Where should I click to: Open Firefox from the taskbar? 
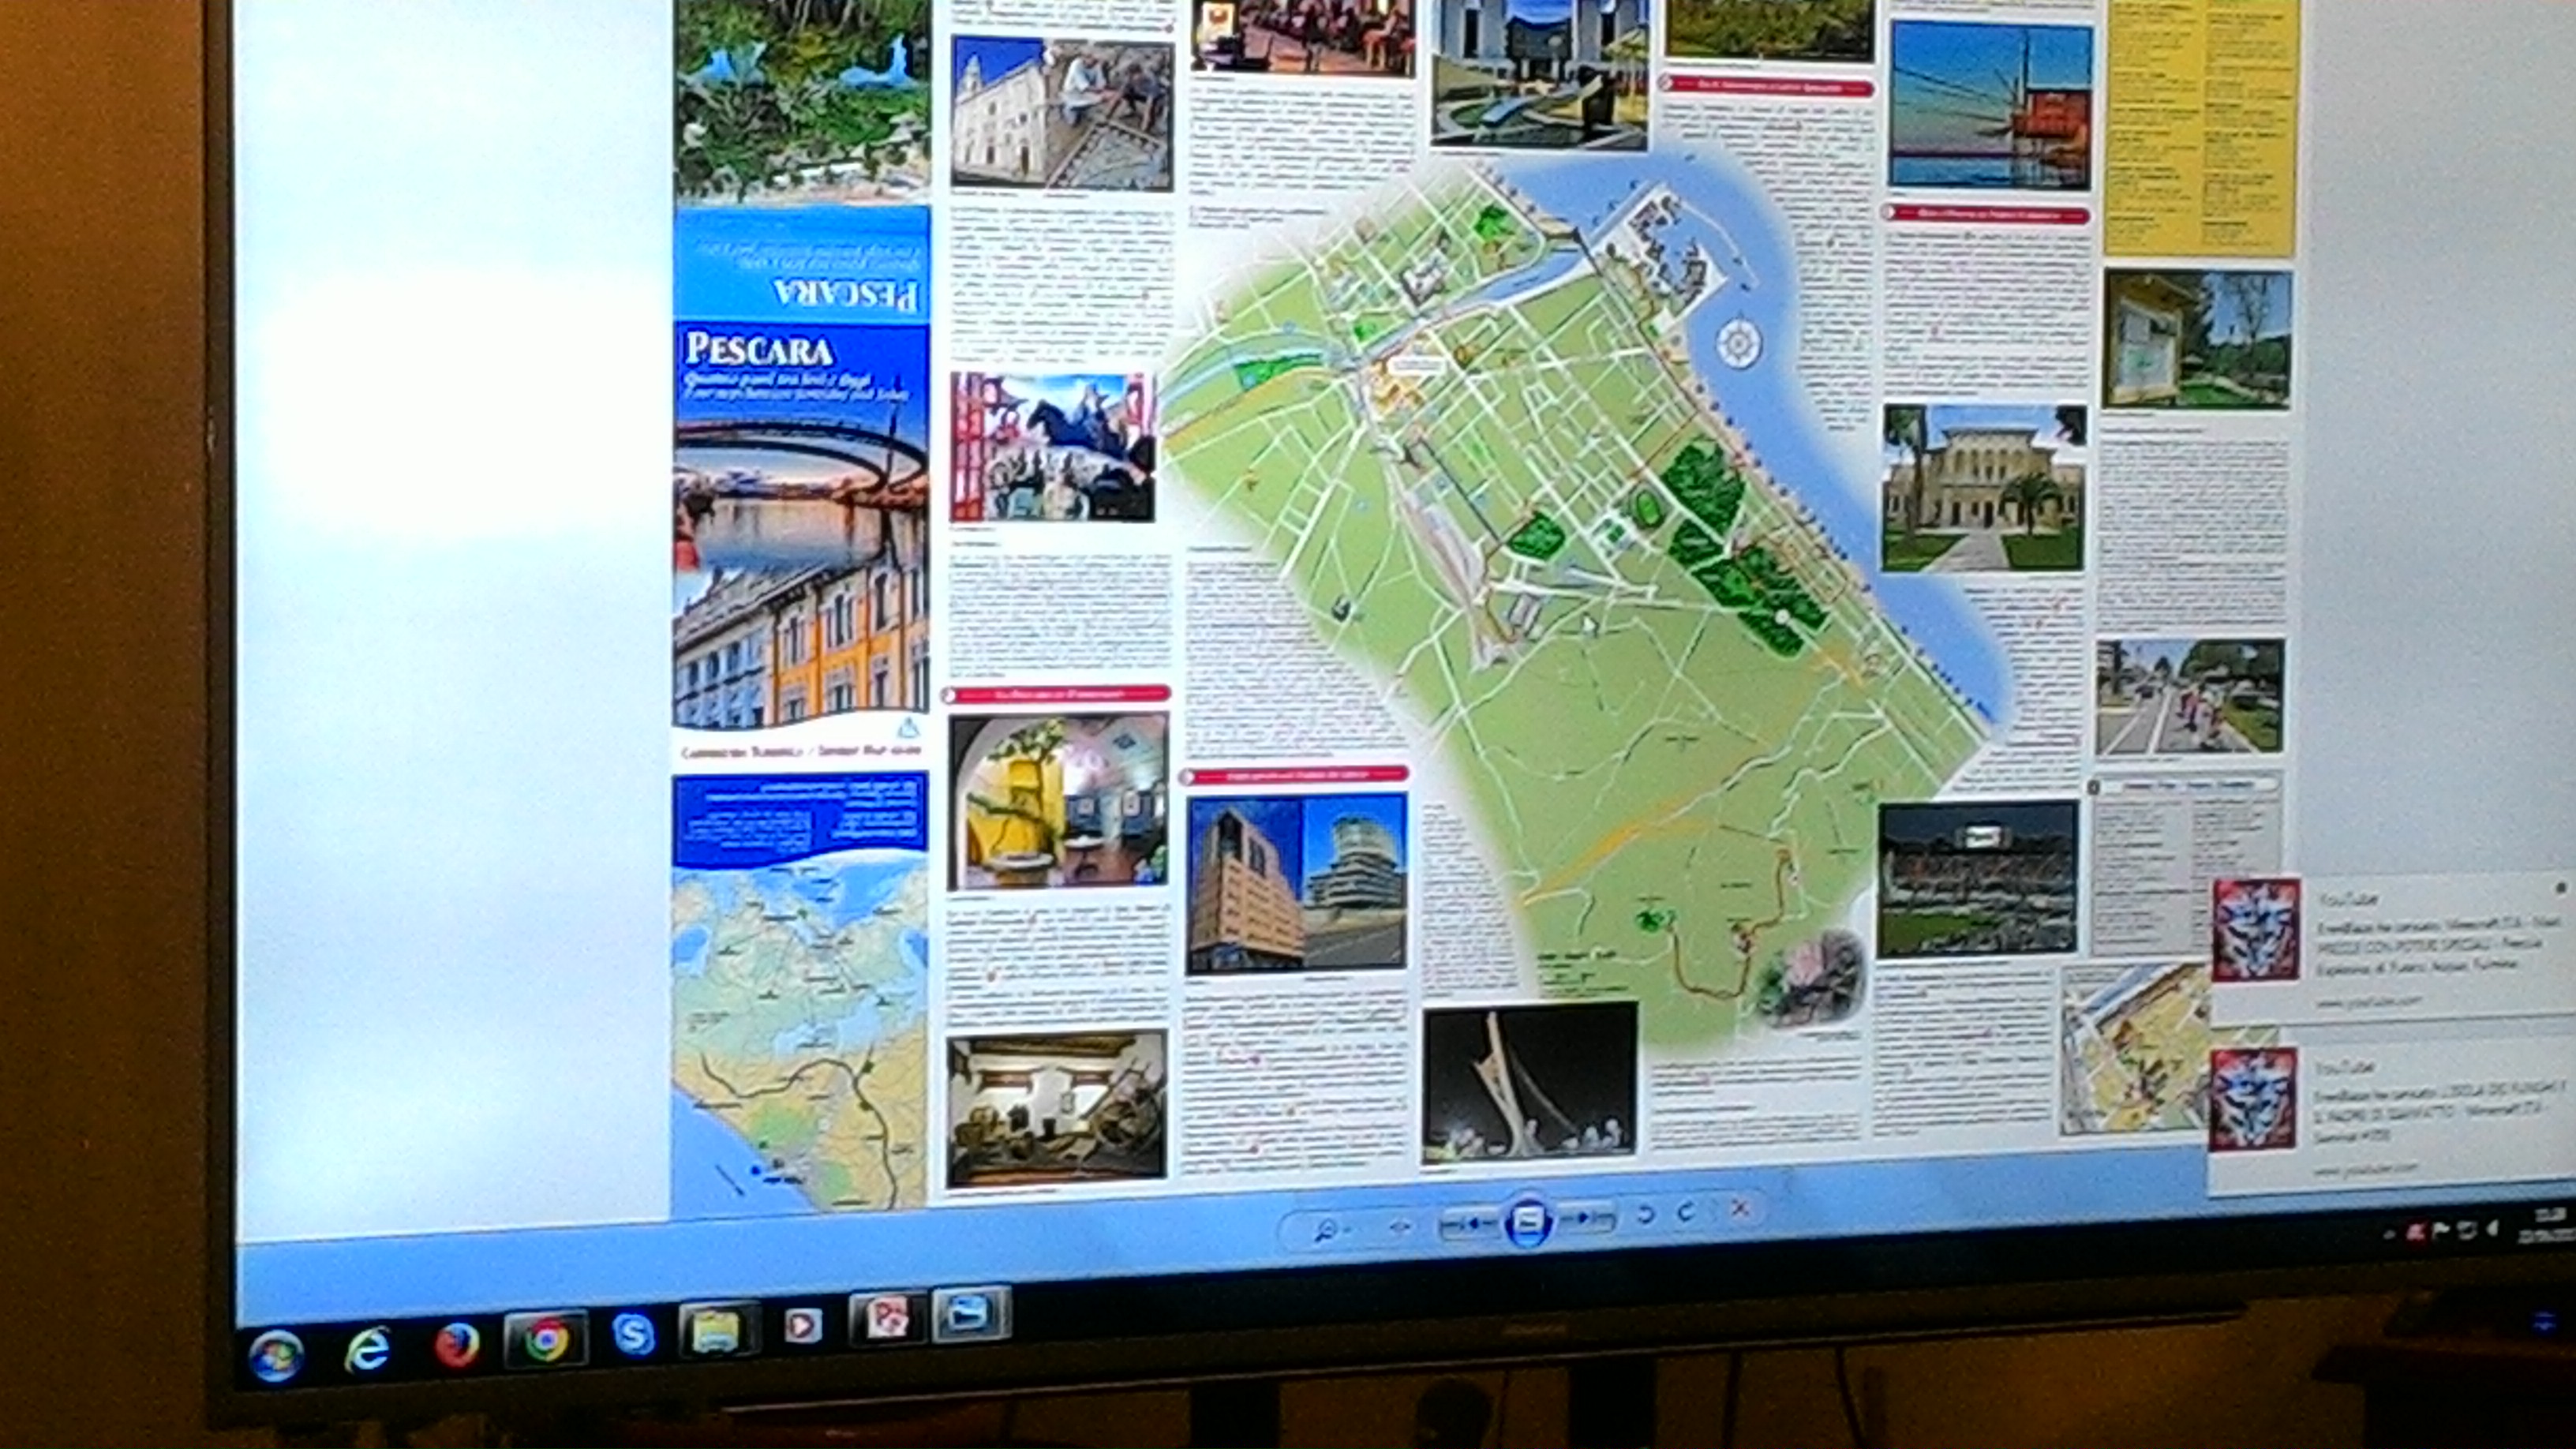456,1345
